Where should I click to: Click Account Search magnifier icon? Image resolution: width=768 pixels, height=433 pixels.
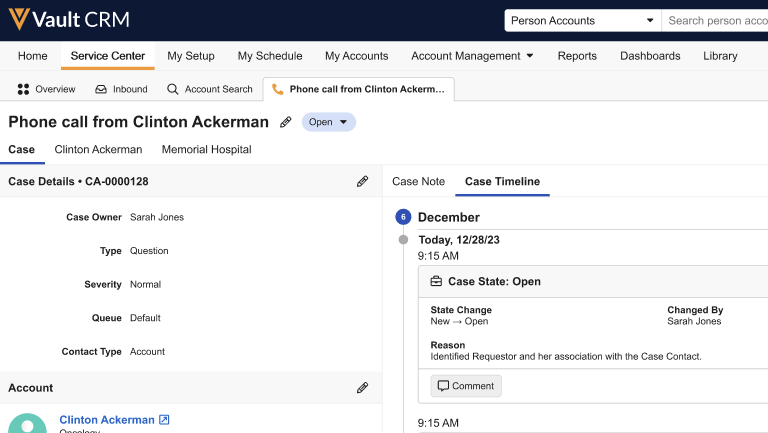pyautogui.click(x=173, y=89)
